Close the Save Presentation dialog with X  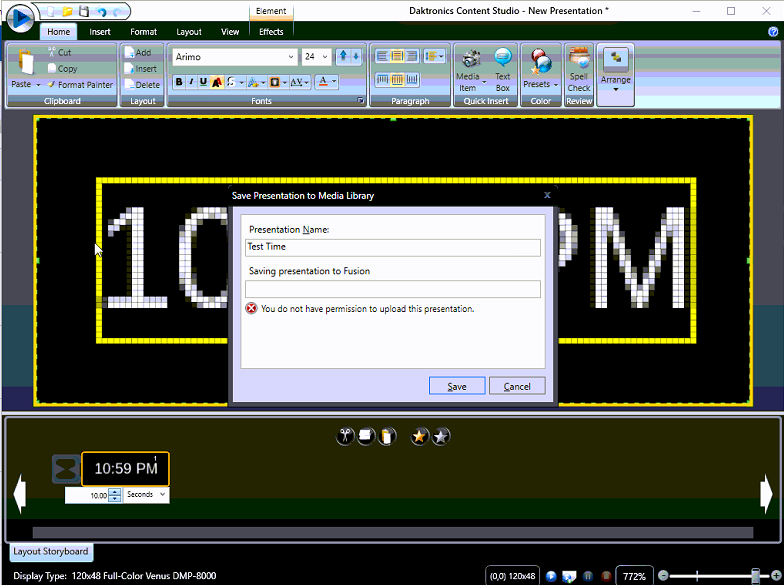547,195
